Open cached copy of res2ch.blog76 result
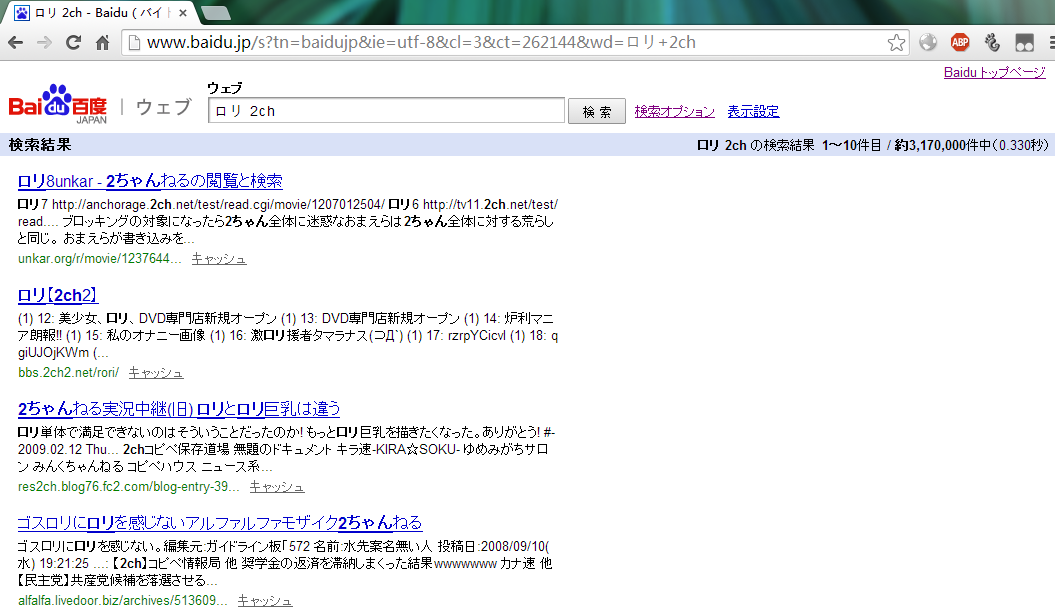Screen dimensions: 1055x616 coord(277,487)
